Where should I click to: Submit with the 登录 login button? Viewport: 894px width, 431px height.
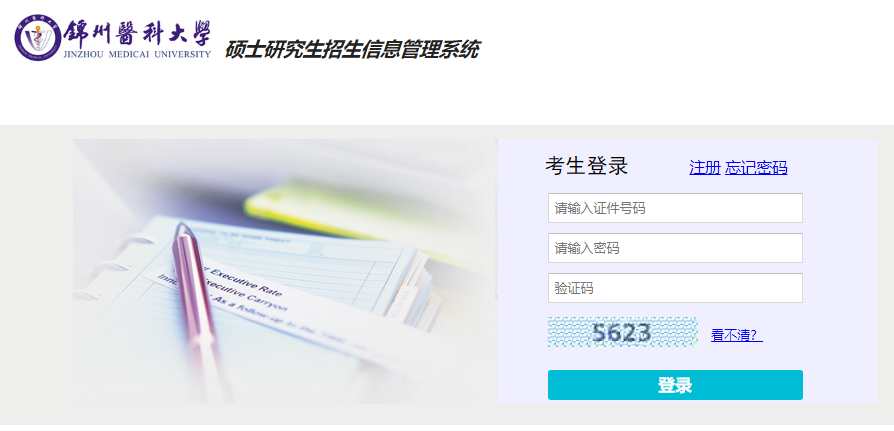coord(675,385)
